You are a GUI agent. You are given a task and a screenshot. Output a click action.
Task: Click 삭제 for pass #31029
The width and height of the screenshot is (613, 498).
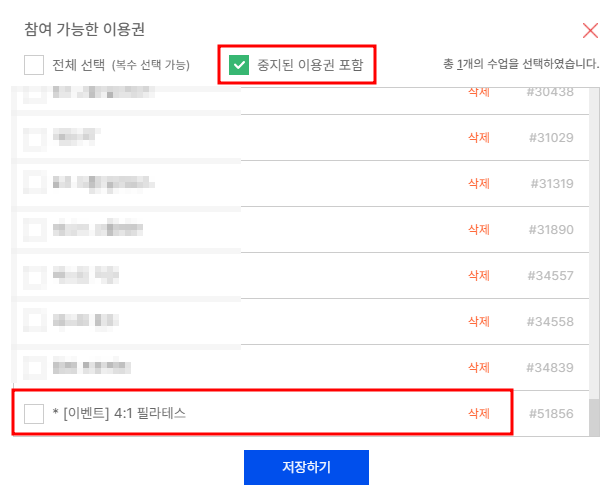pos(479,137)
